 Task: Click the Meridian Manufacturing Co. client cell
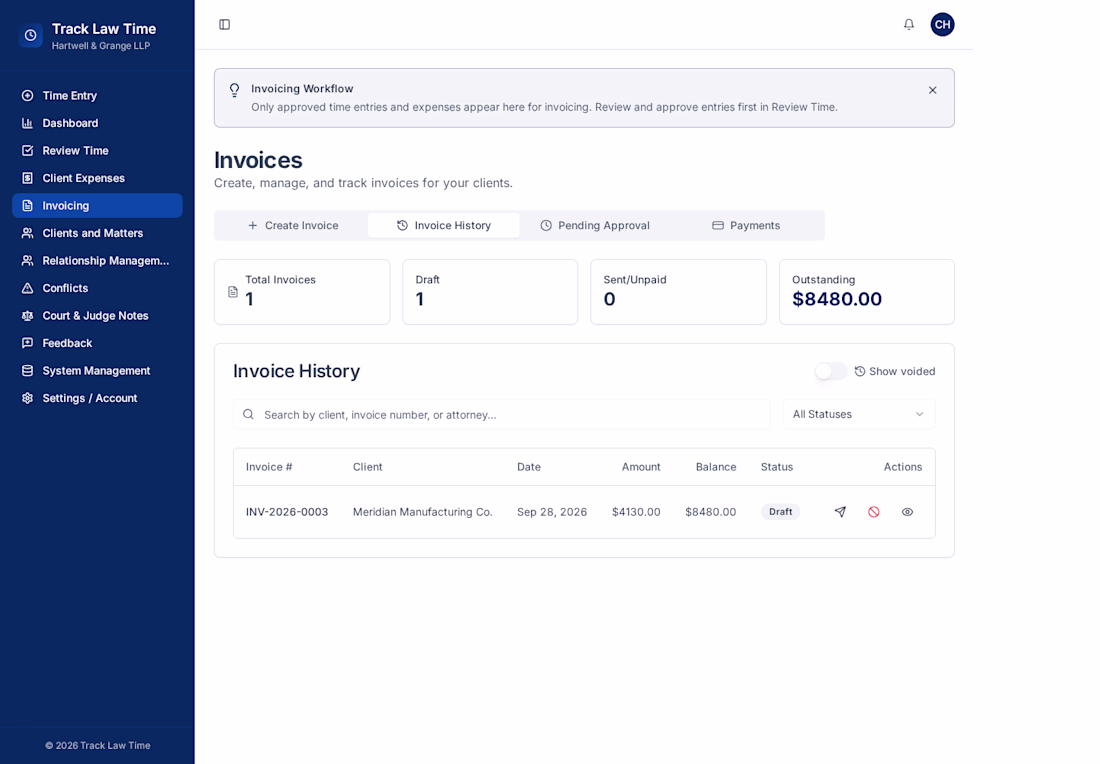click(422, 512)
